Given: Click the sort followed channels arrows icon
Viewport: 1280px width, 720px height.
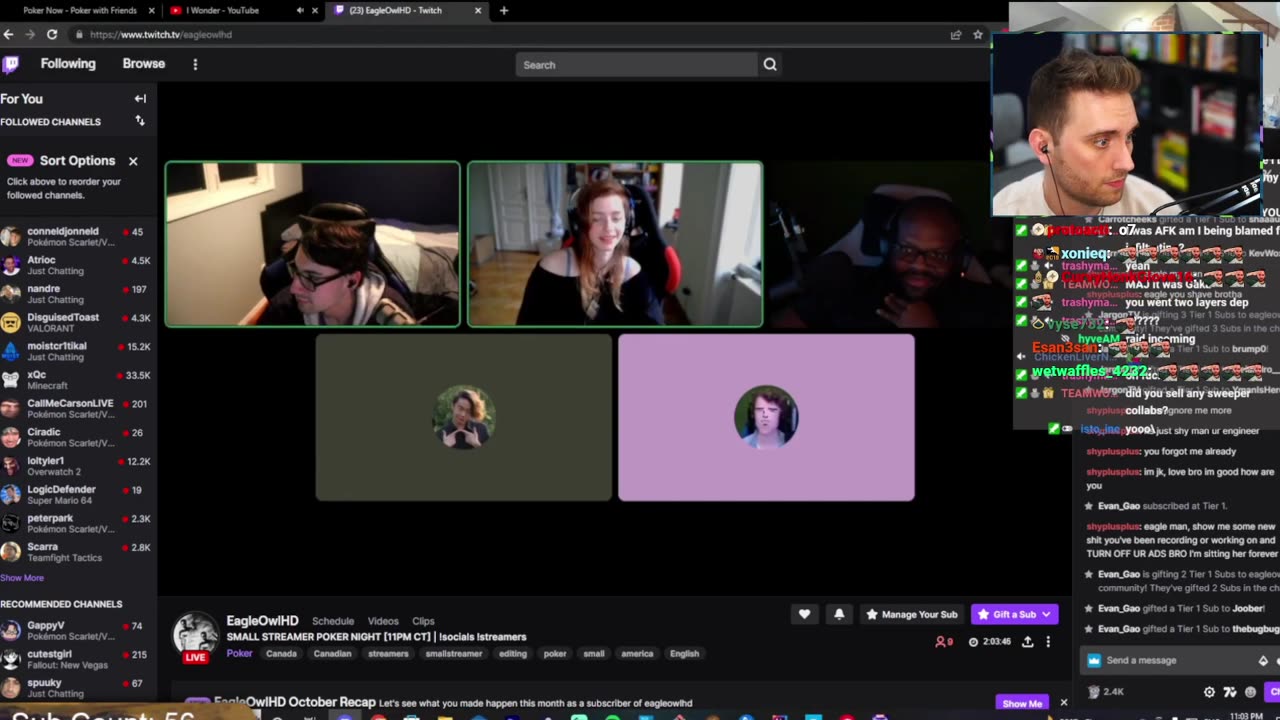Looking at the screenshot, I should pyautogui.click(x=140, y=121).
